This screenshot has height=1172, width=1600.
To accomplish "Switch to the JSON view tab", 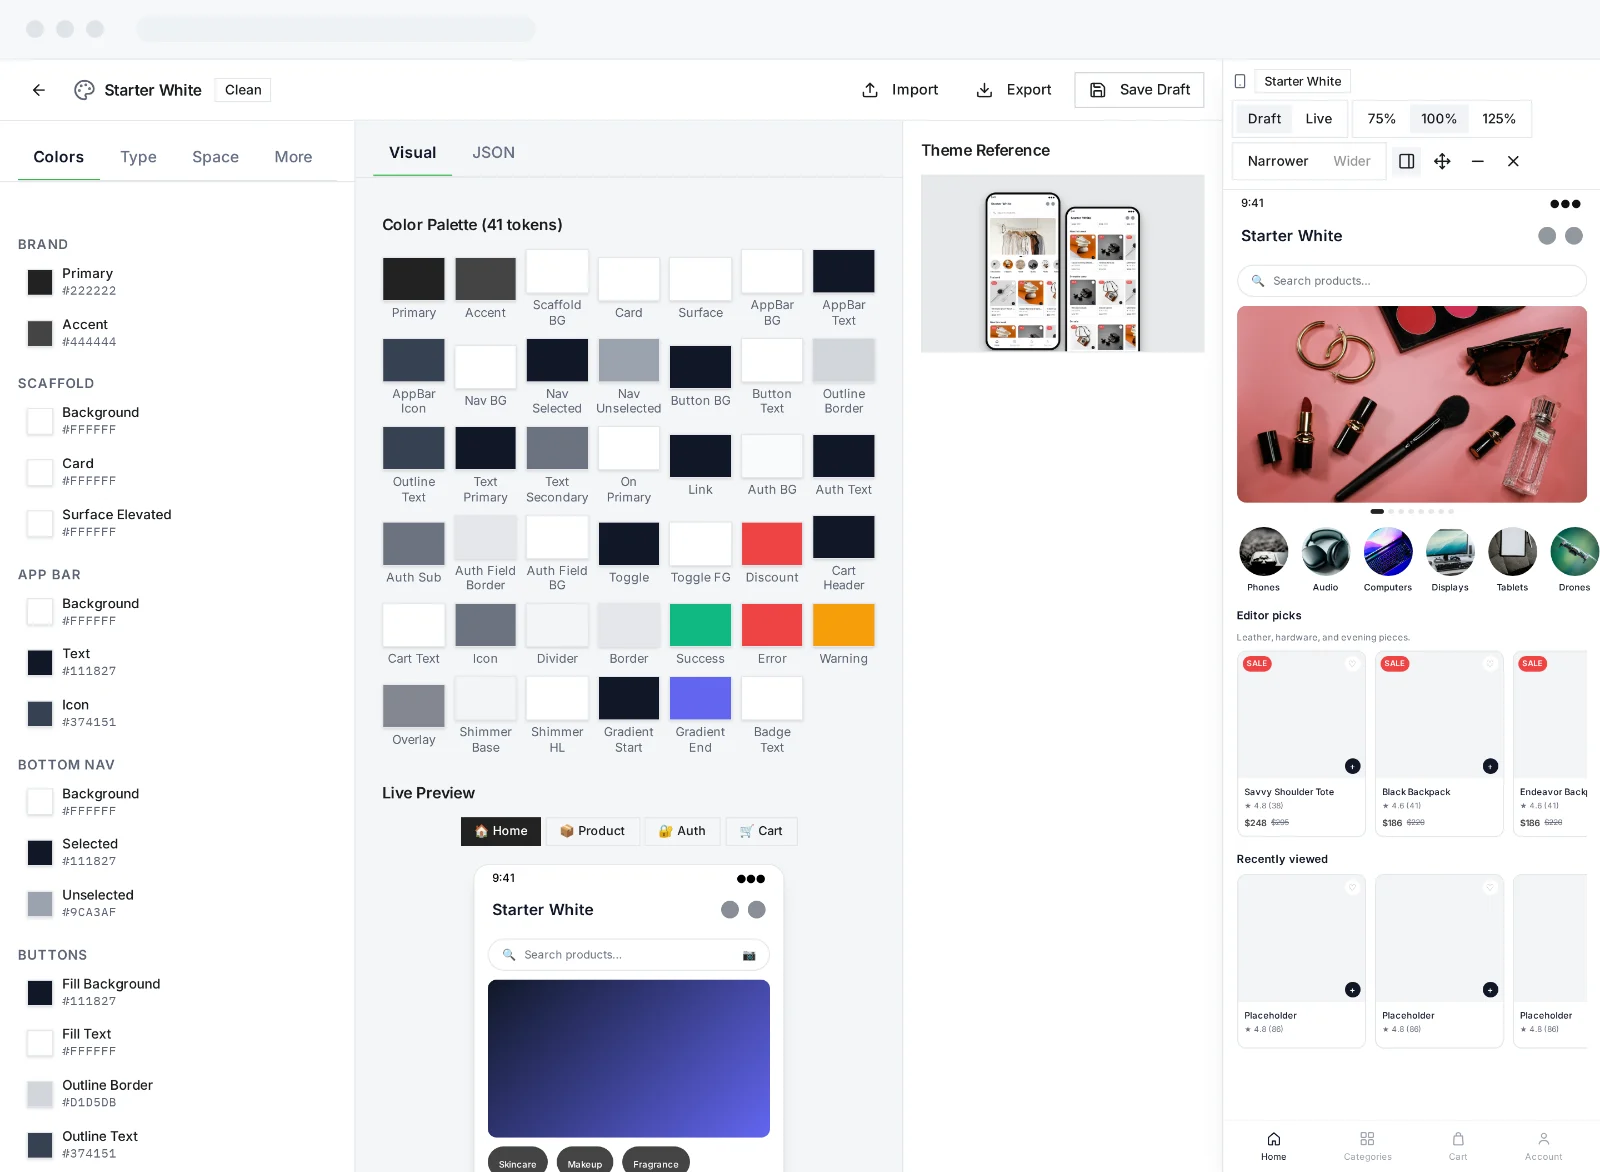I will click(494, 153).
